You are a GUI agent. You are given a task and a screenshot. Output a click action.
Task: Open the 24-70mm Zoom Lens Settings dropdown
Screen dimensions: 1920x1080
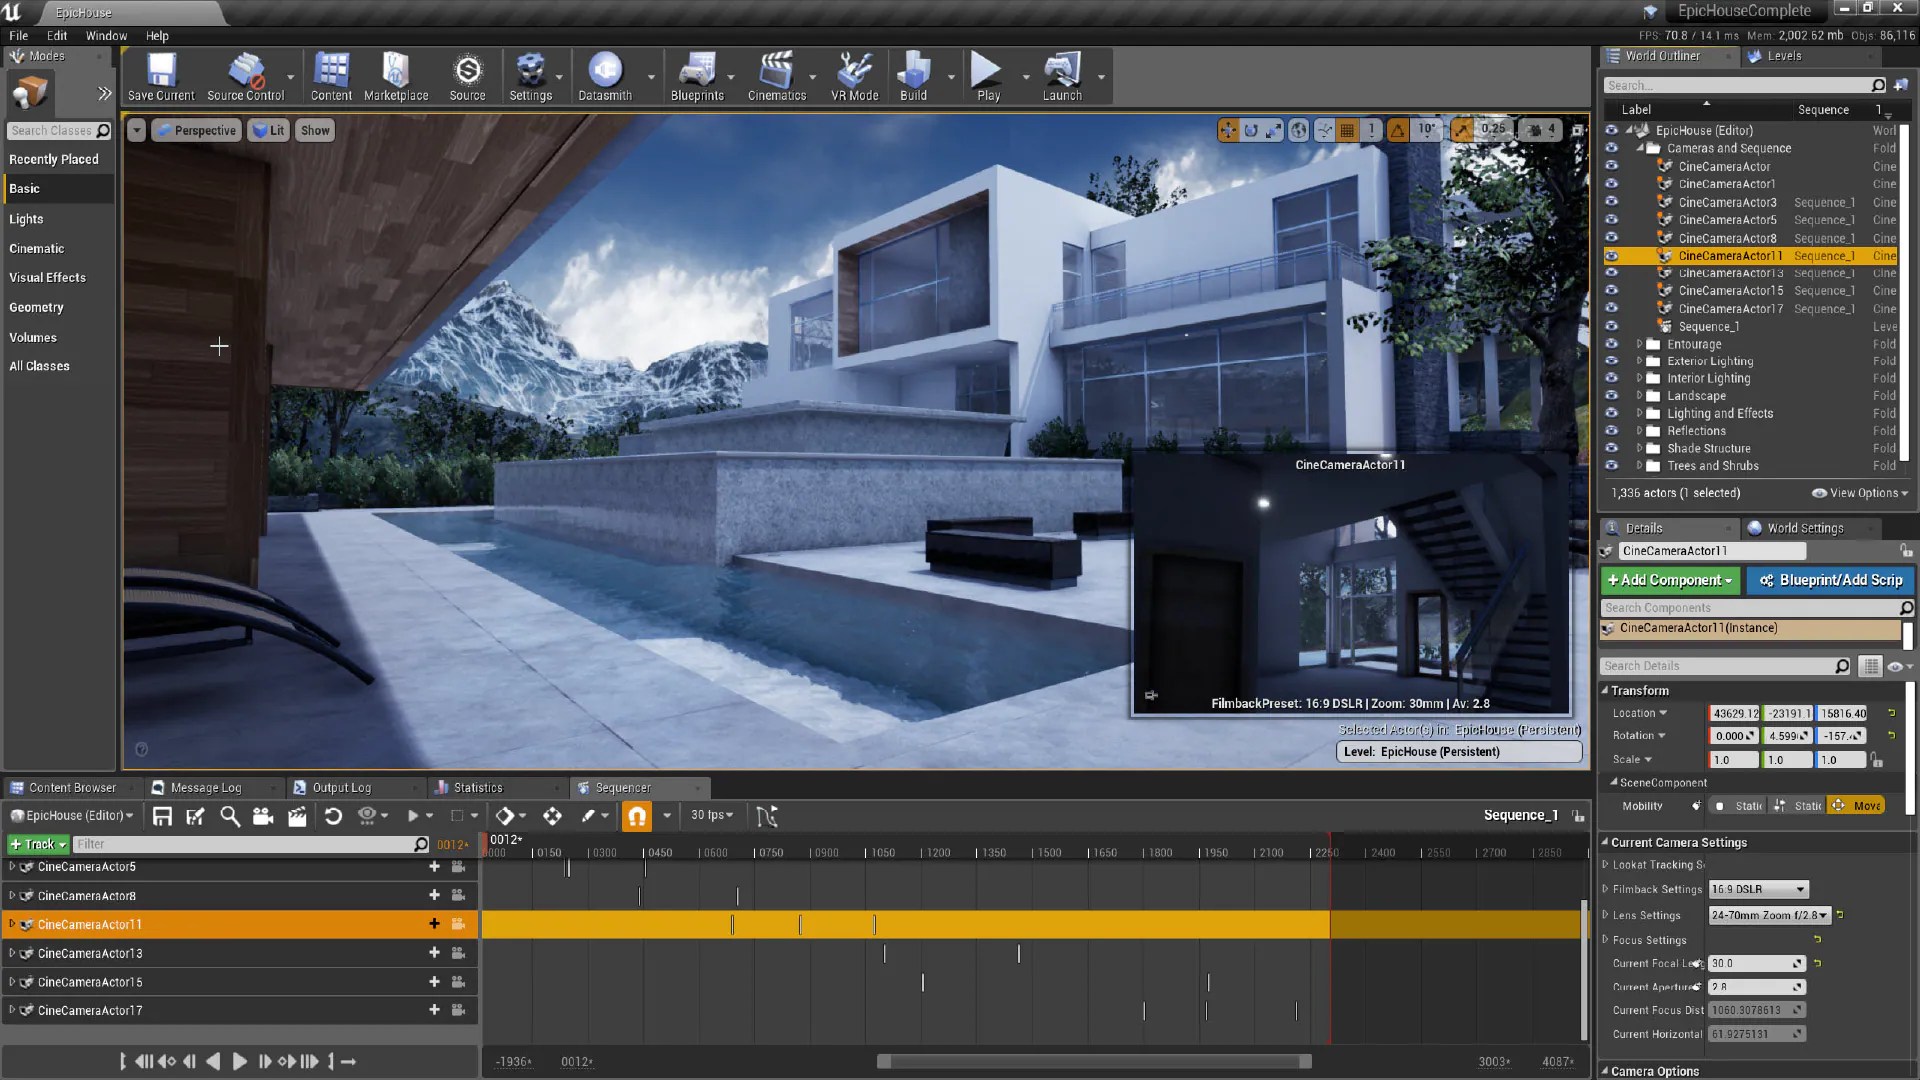pos(1768,914)
